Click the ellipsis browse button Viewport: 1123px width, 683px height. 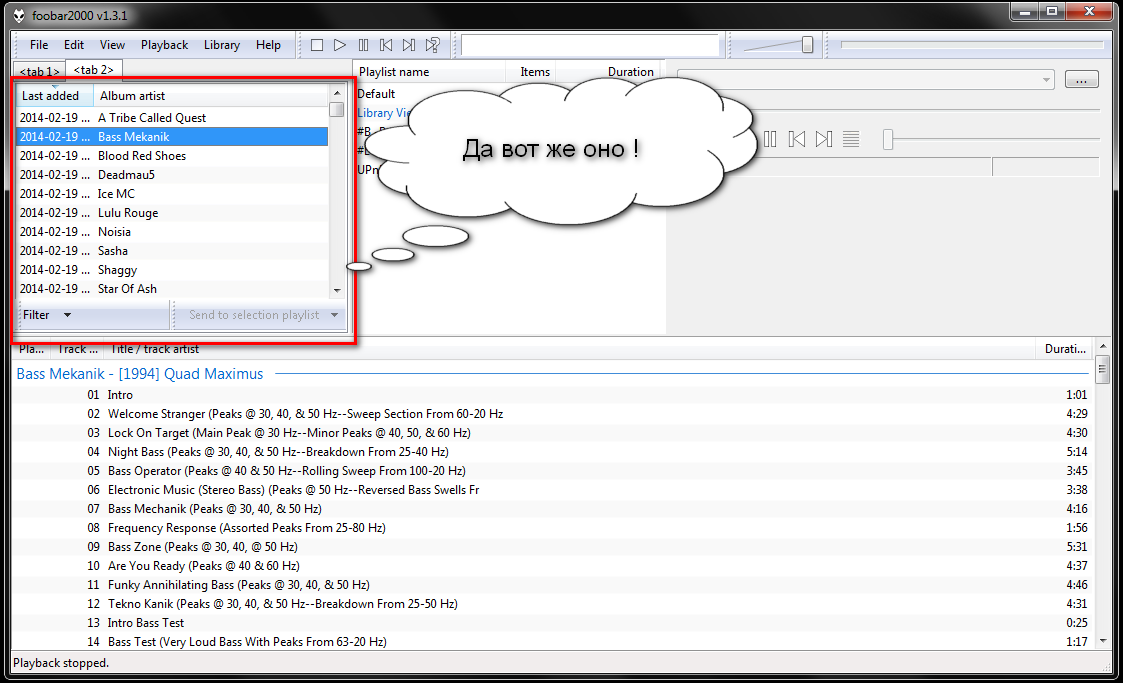point(1081,79)
